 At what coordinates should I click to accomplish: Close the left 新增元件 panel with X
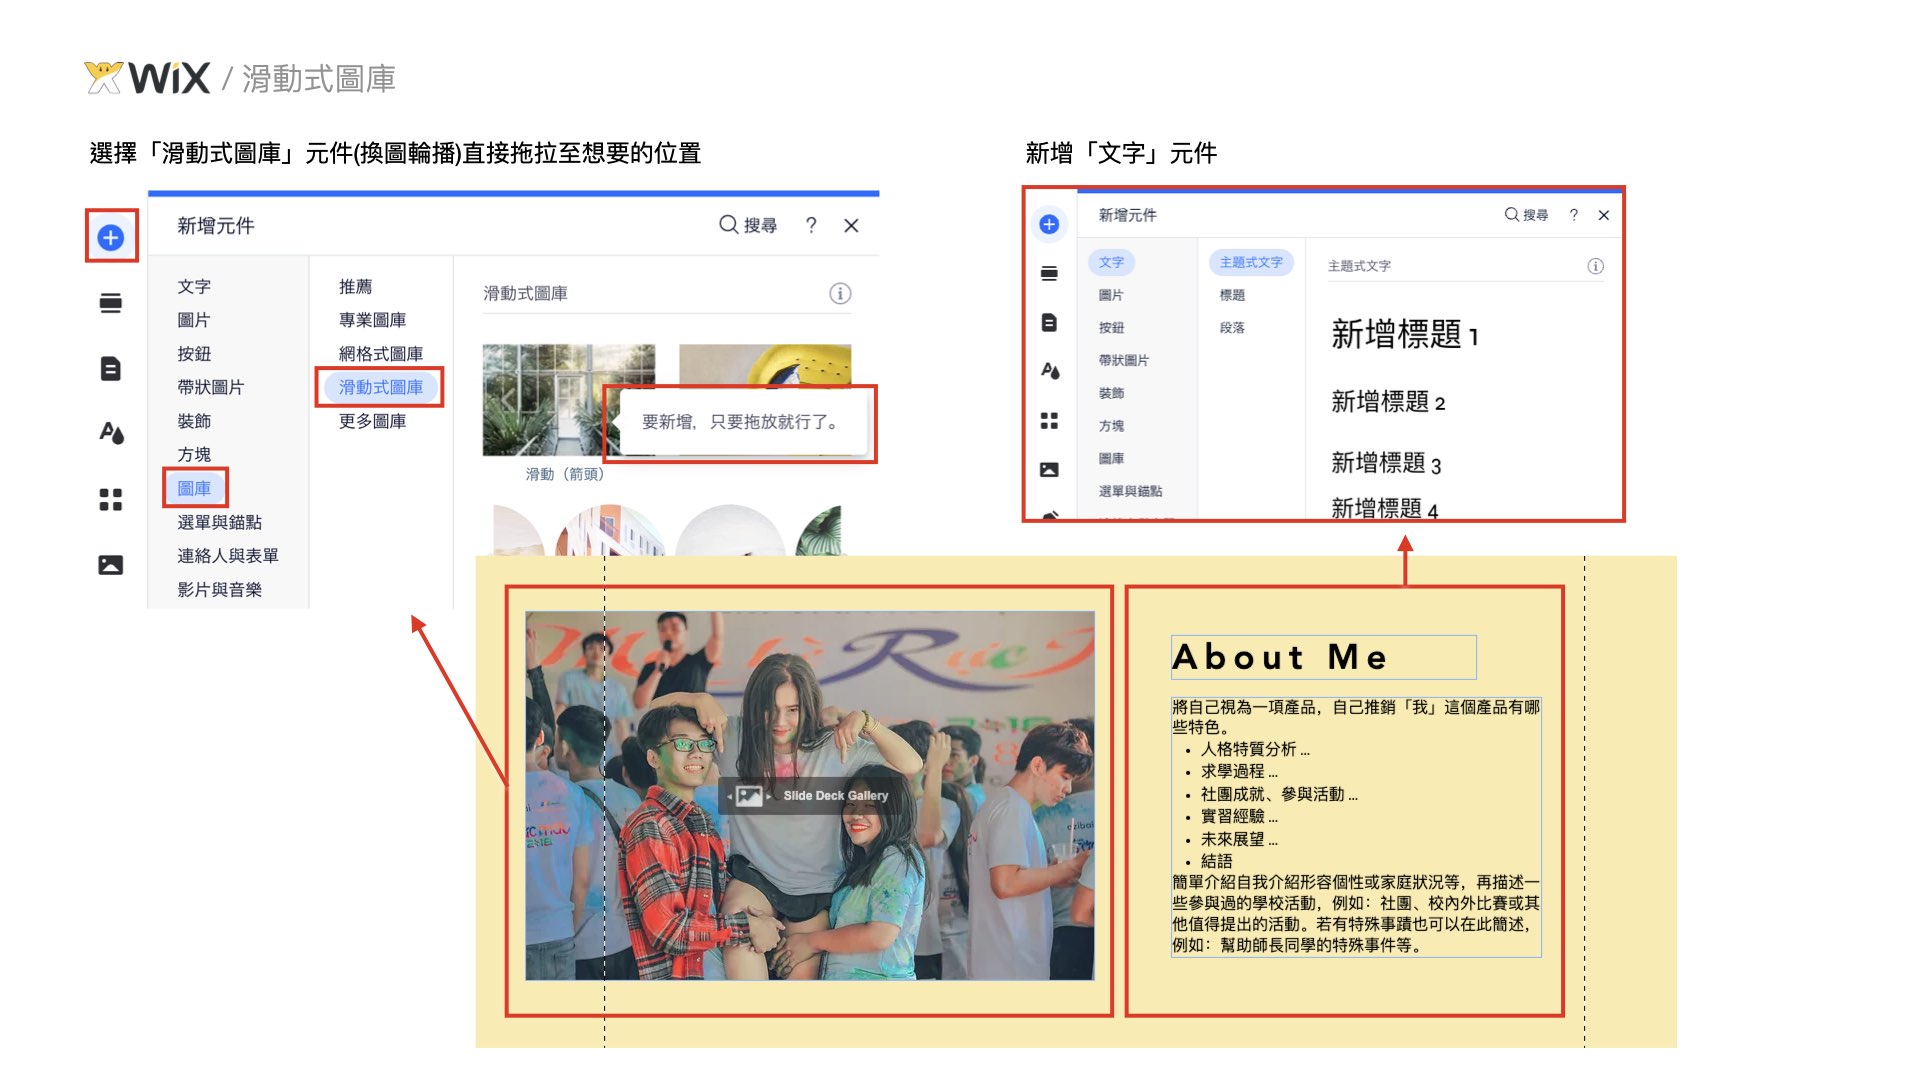click(x=851, y=226)
